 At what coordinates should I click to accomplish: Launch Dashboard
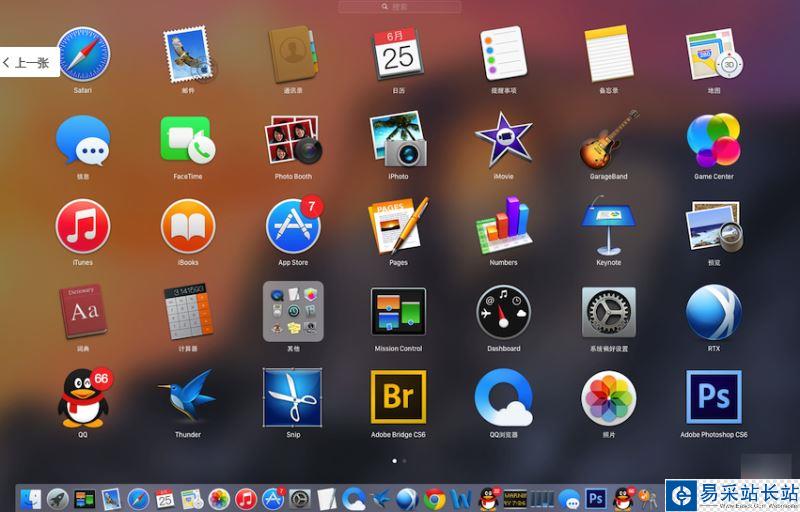[x=504, y=312]
